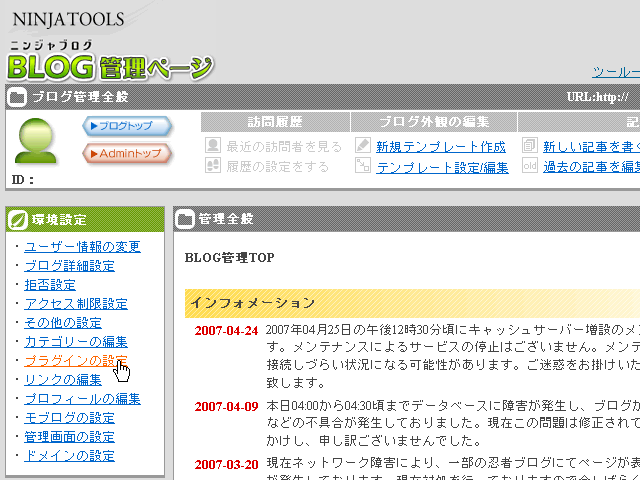Open テンプレート設定/編集 link

[442, 167]
